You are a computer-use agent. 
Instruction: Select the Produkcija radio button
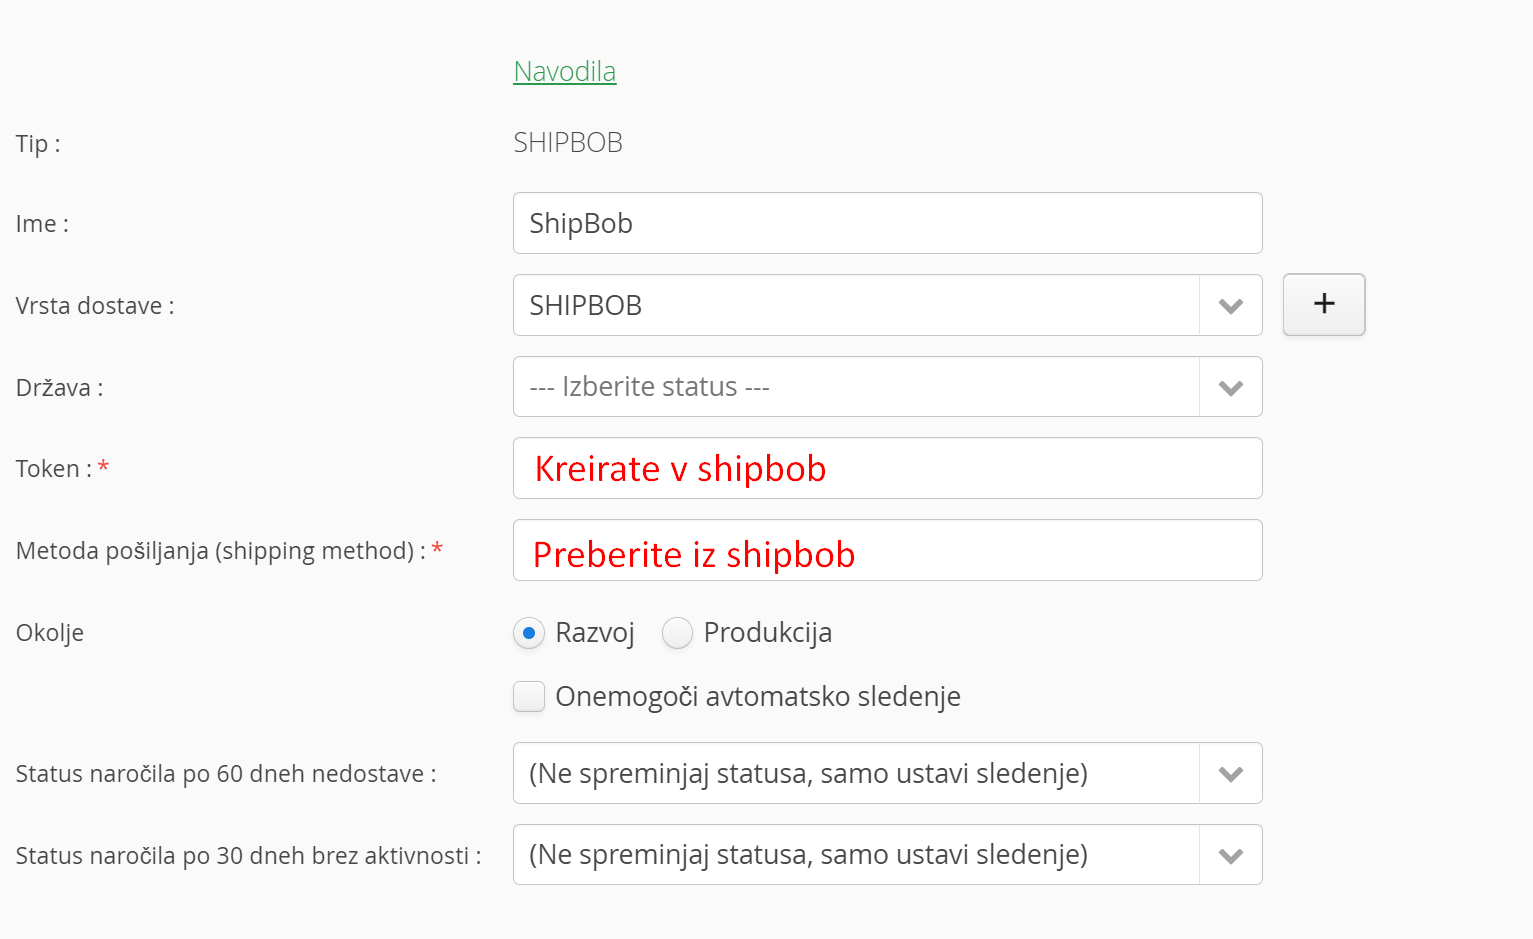[677, 633]
